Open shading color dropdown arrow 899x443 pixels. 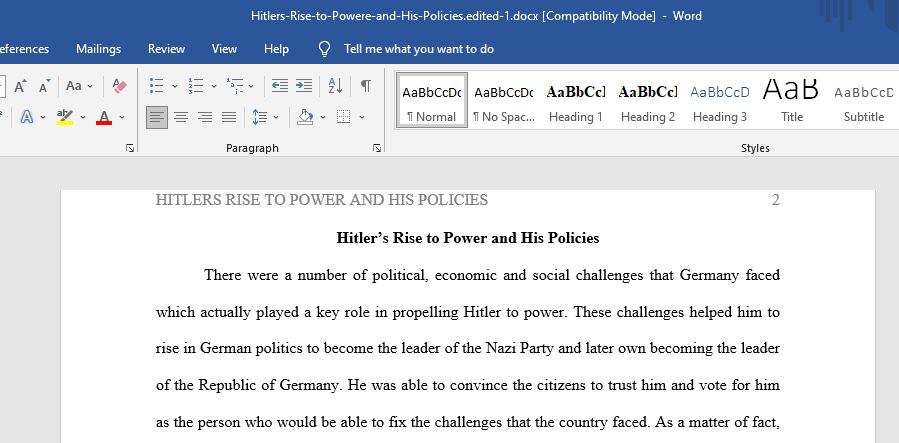coord(323,117)
